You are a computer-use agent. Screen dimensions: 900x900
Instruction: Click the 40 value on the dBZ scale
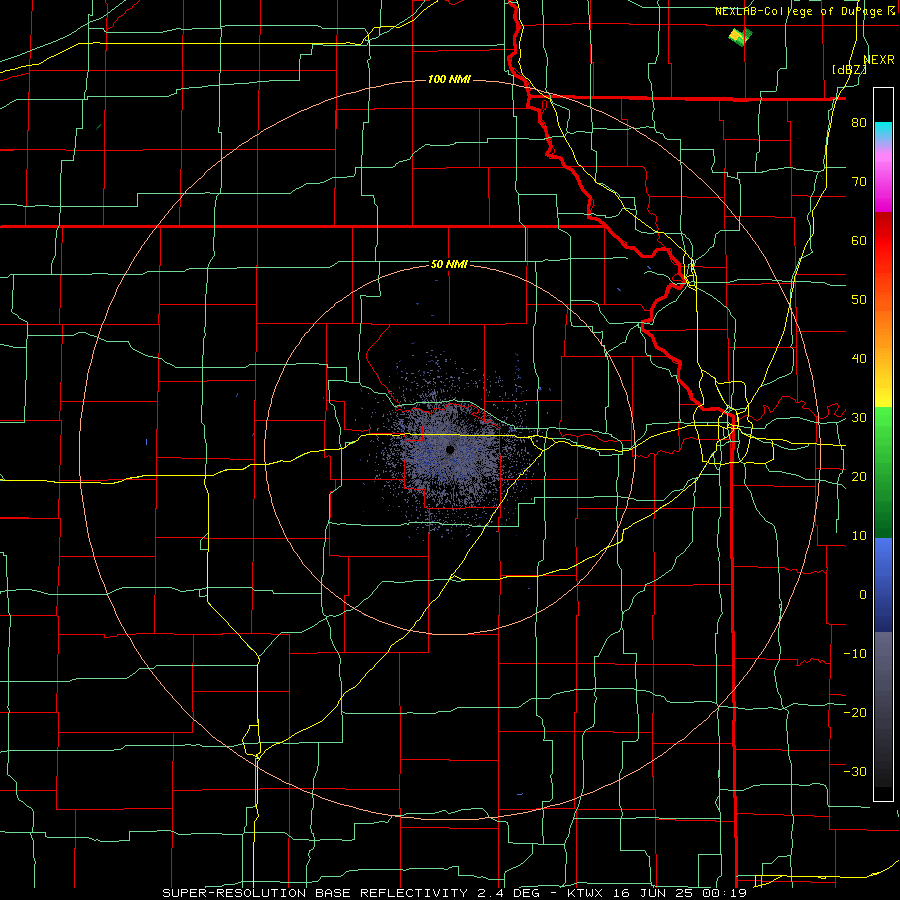[x=859, y=358]
